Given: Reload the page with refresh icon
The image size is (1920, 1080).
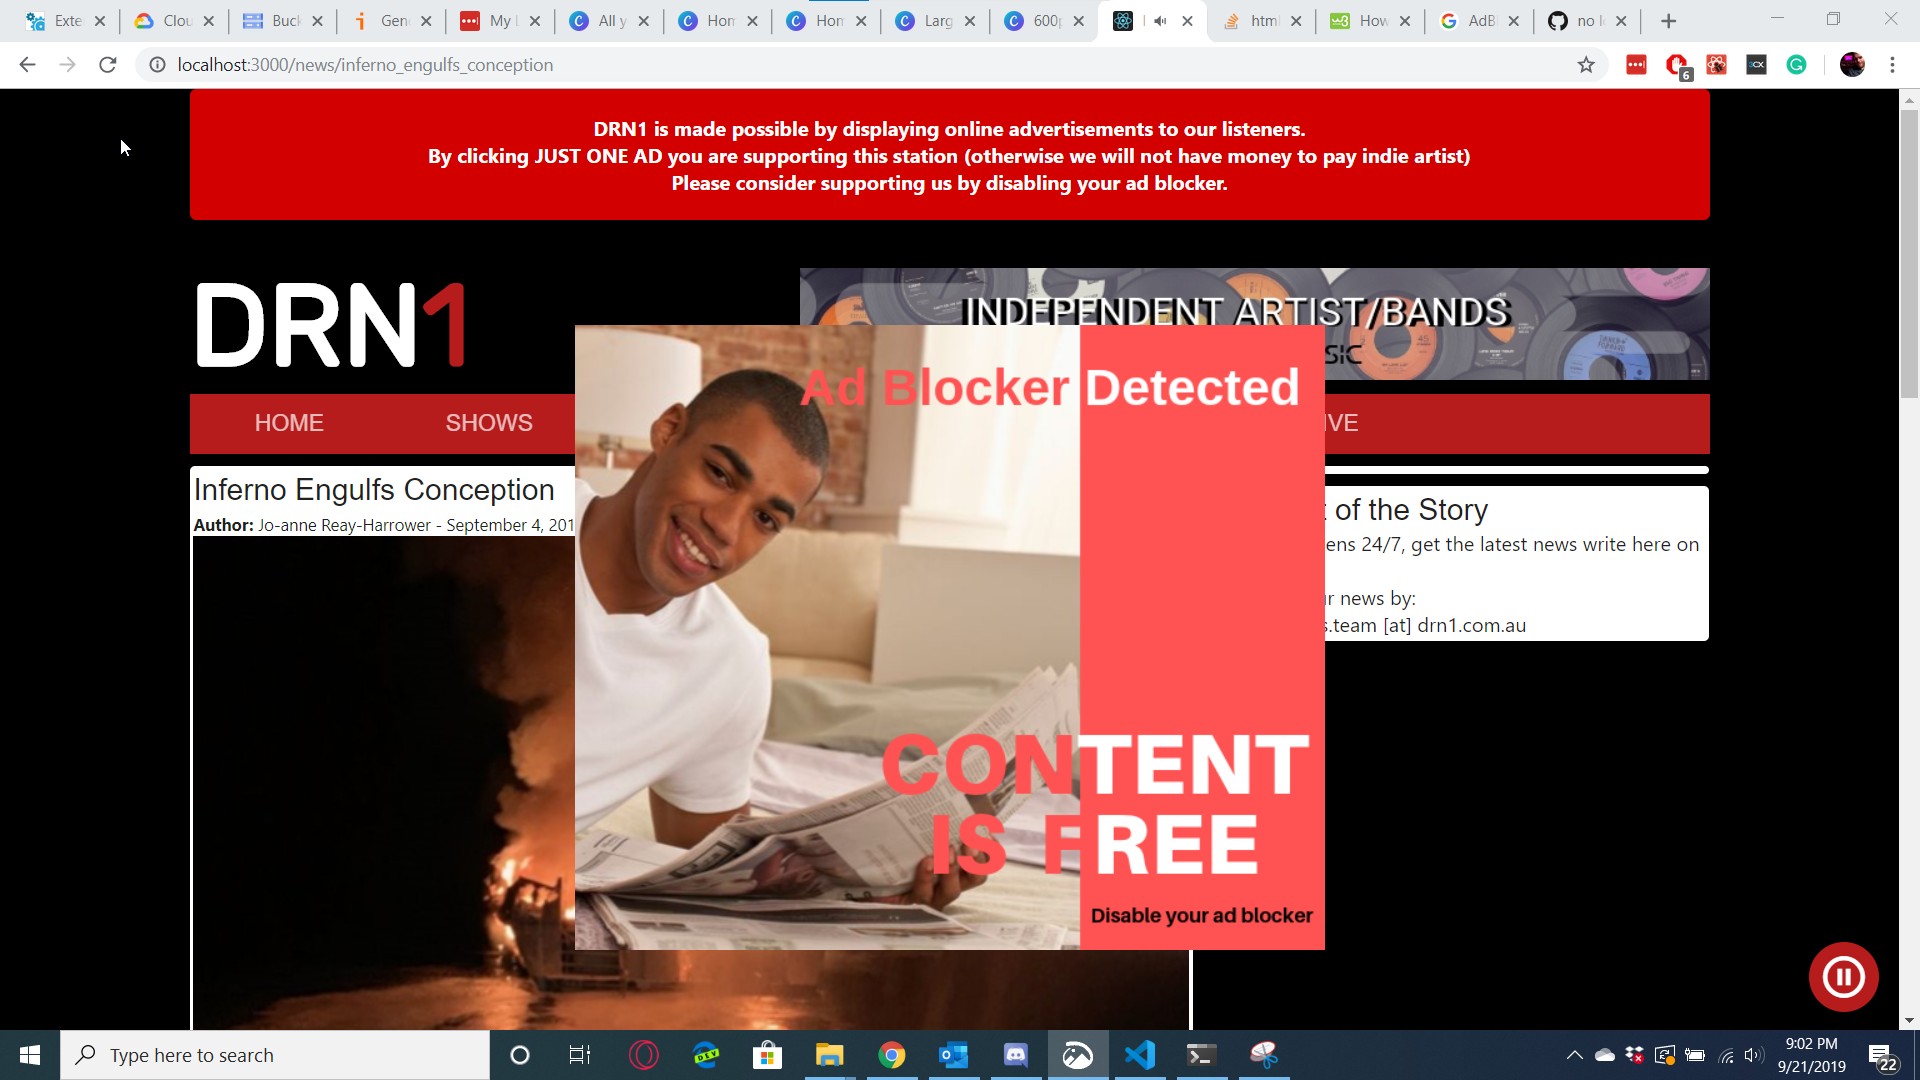Looking at the screenshot, I should tap(108, 65).
